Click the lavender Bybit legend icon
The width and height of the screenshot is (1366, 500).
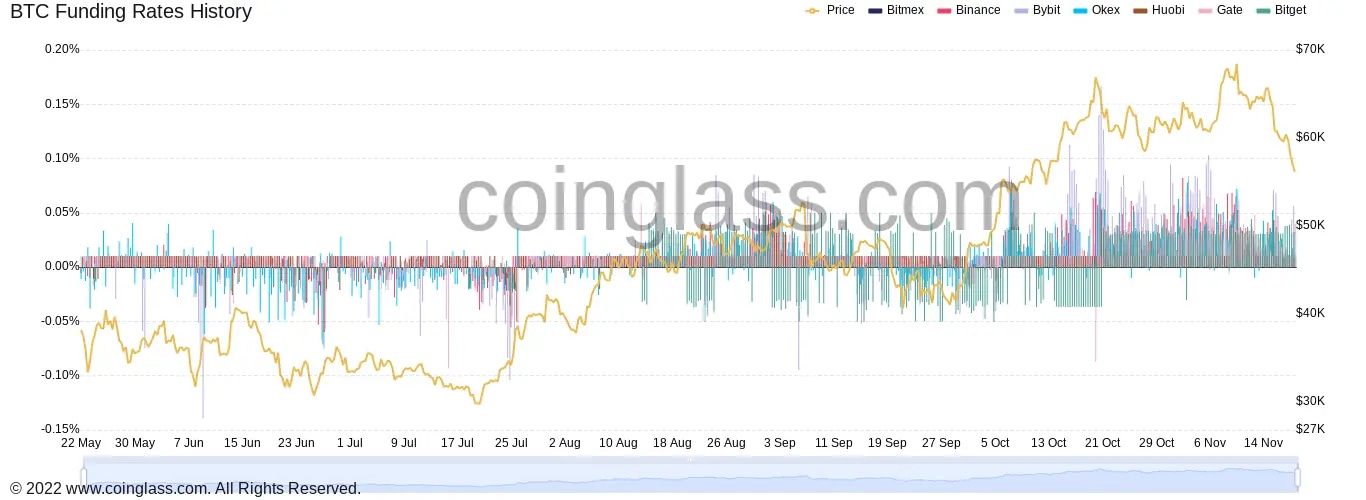1020,10
